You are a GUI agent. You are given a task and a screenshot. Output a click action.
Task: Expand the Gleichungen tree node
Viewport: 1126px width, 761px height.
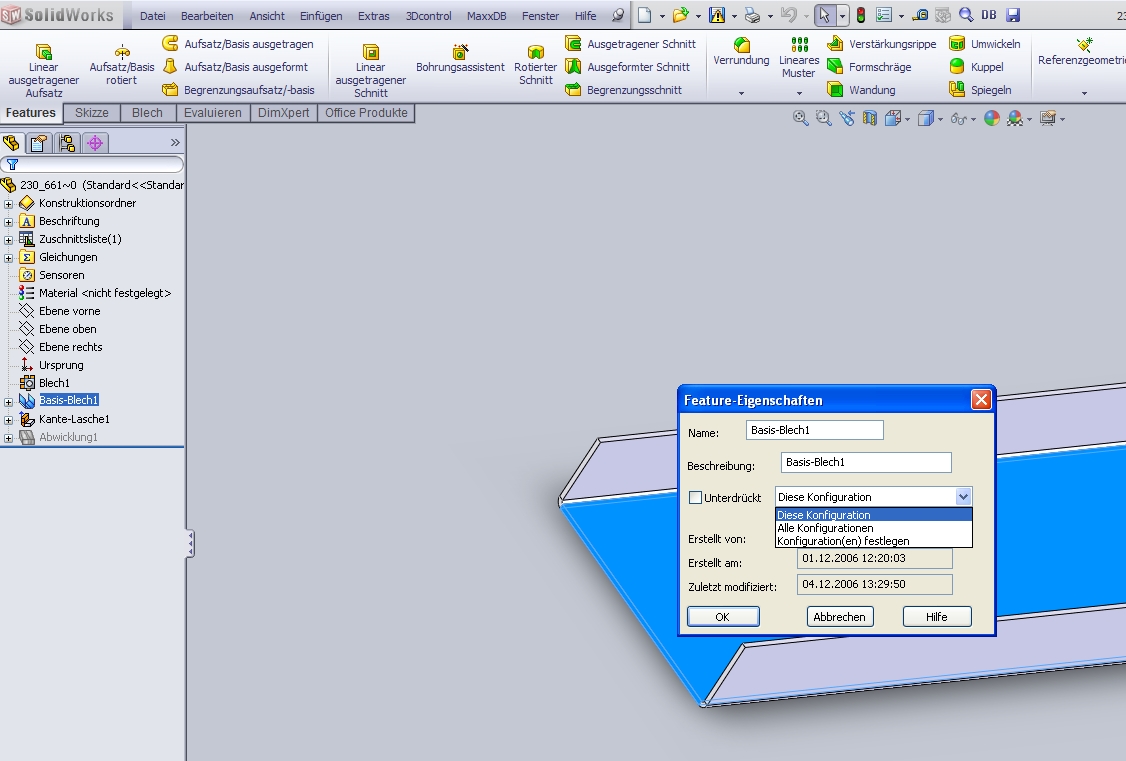point(9,258)
